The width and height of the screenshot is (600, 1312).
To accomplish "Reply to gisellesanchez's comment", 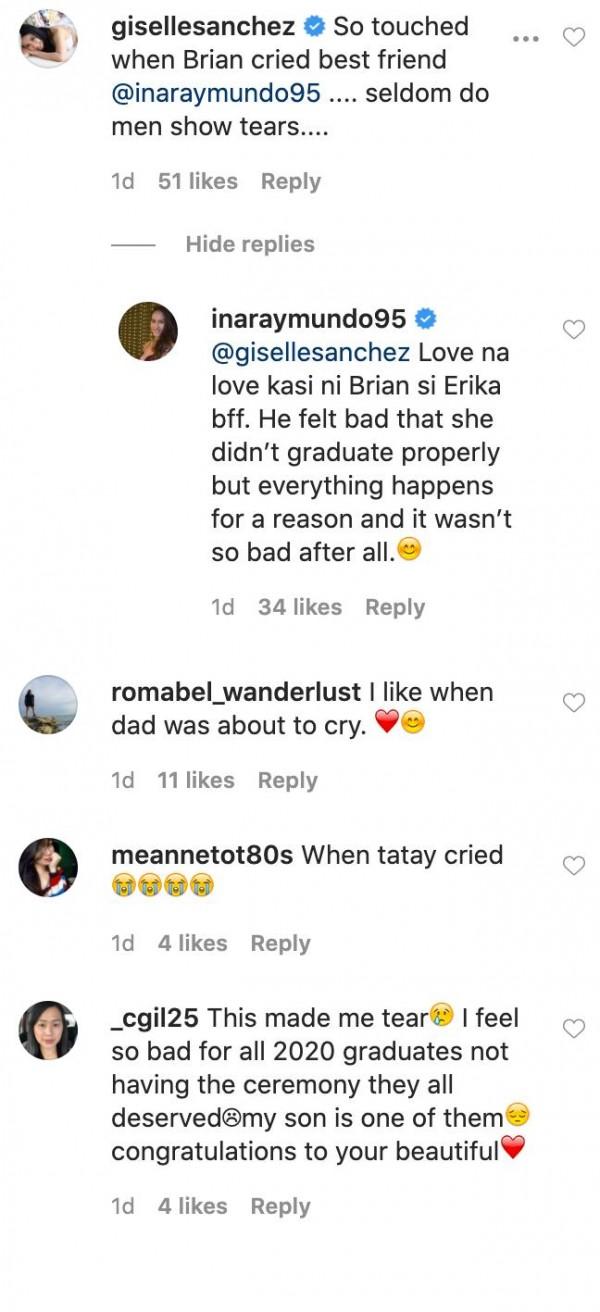I will coord(290,181).
